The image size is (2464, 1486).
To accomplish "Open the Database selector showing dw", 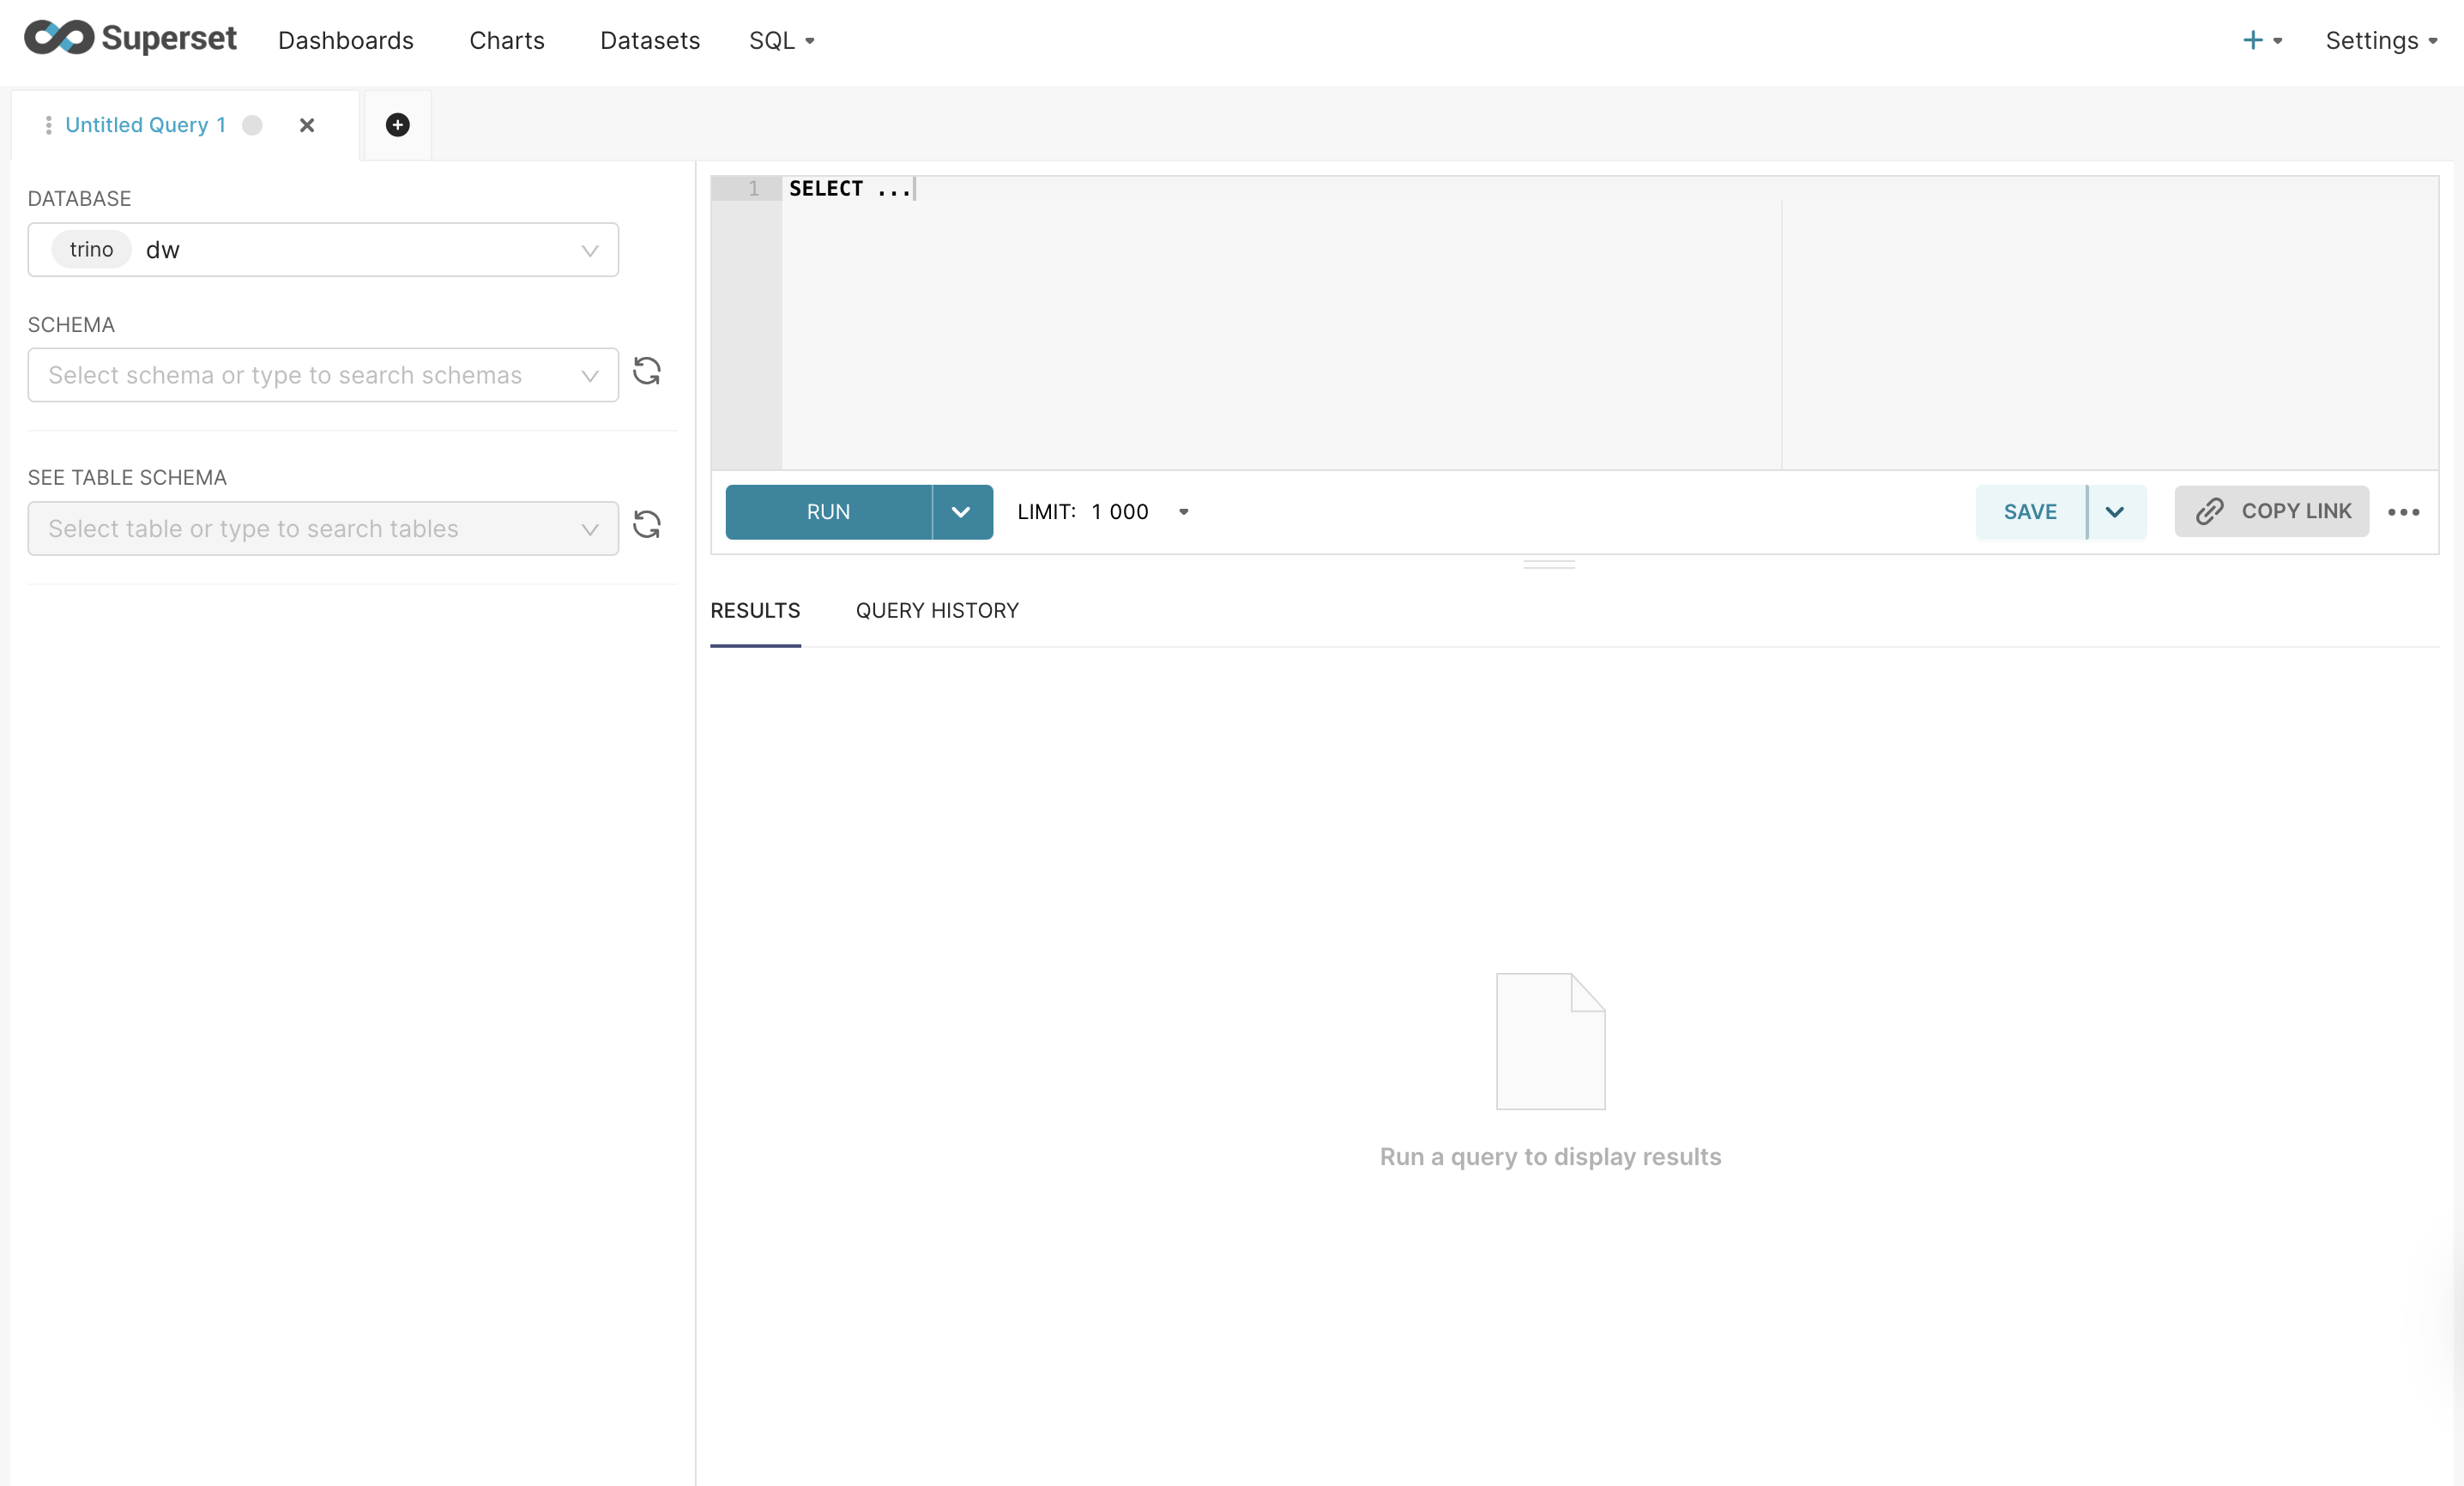I will (323, 250).
